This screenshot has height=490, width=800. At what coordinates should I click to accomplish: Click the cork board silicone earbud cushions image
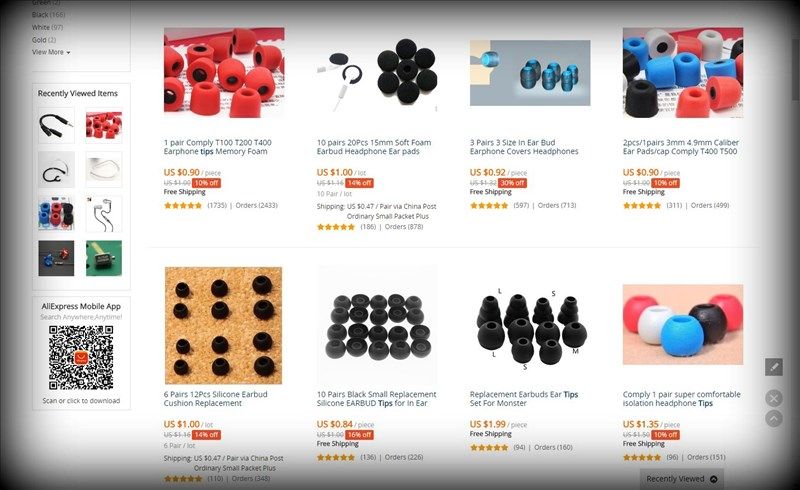point(223,325)
